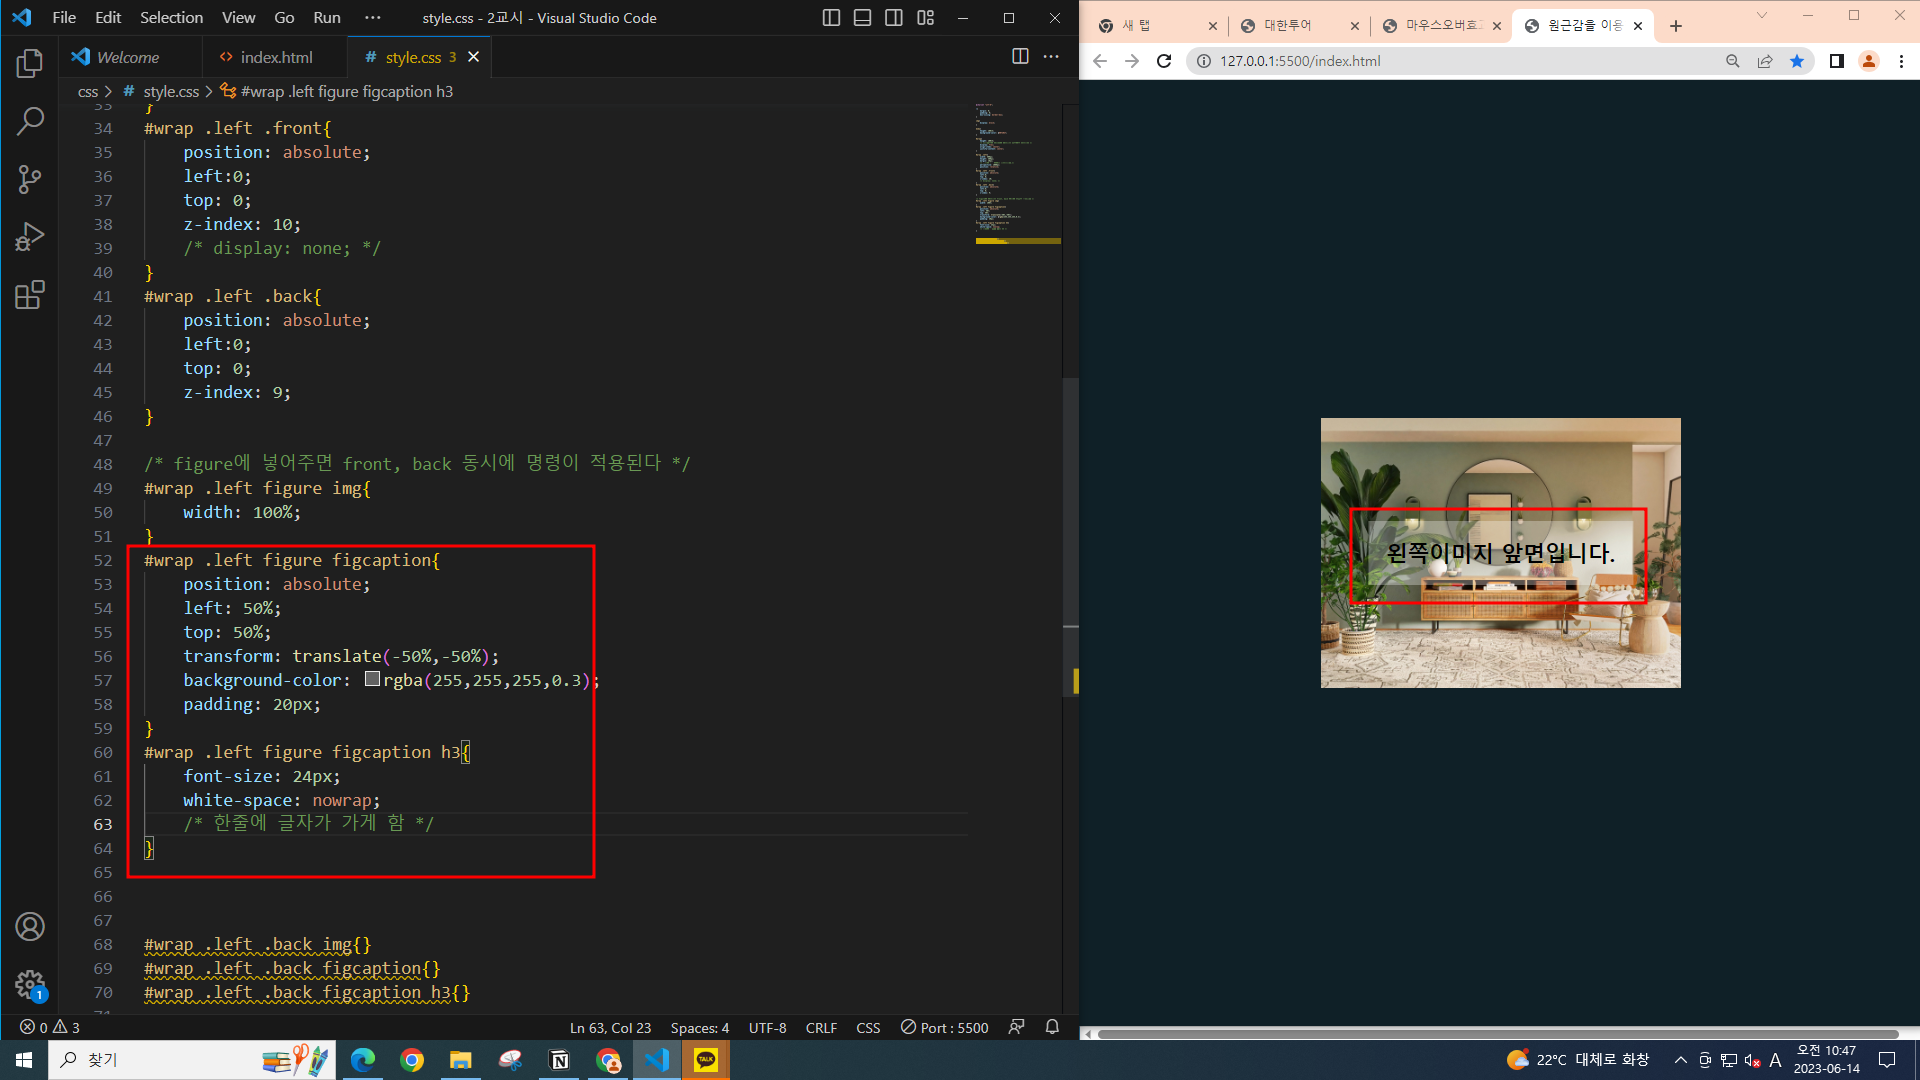Open the Manage gear icon
Screen dimensions: 1920x1080
(30, 984)
